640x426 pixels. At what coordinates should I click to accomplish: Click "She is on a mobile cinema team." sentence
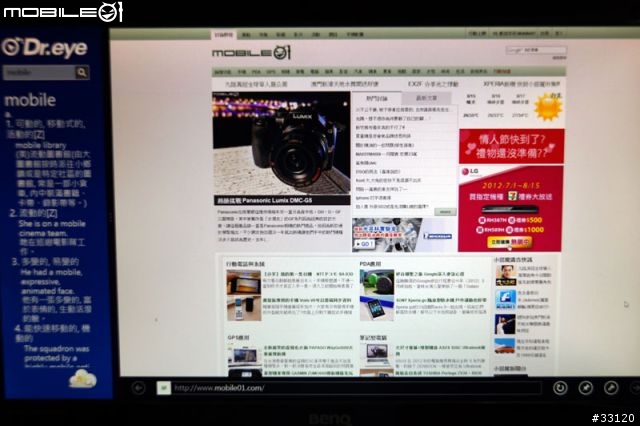click(52, 229)
